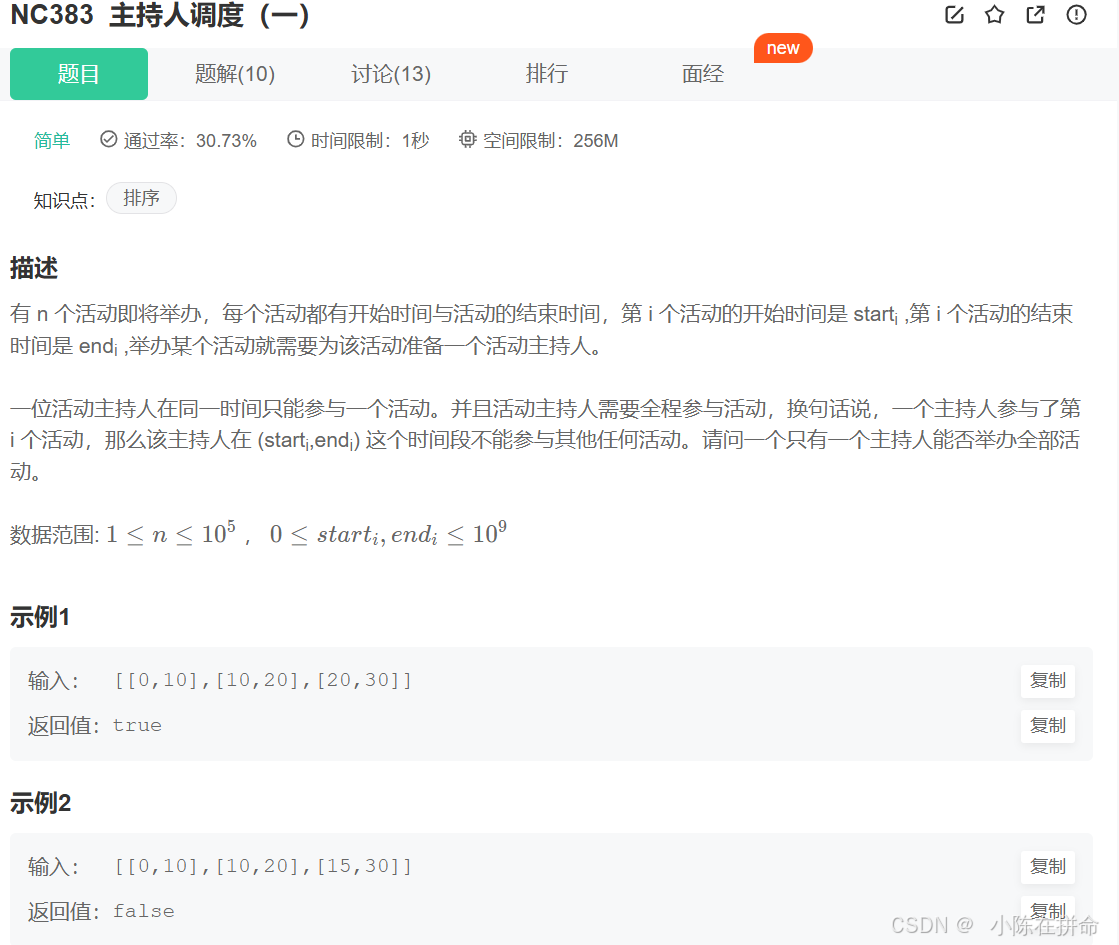Copy the example 2 return value false
Viewport: 1119px width, 945px height.
[1048, 911]
